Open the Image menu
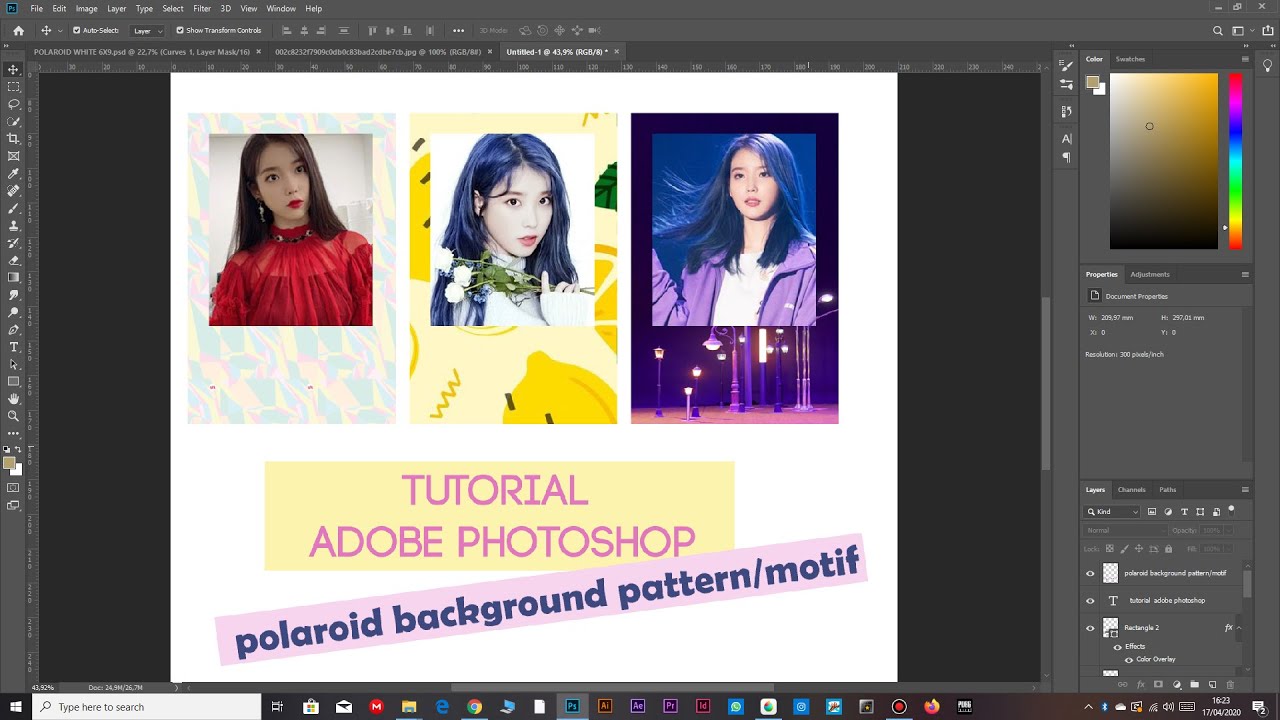Screen dimensions: 1280x720 [87, 8]
